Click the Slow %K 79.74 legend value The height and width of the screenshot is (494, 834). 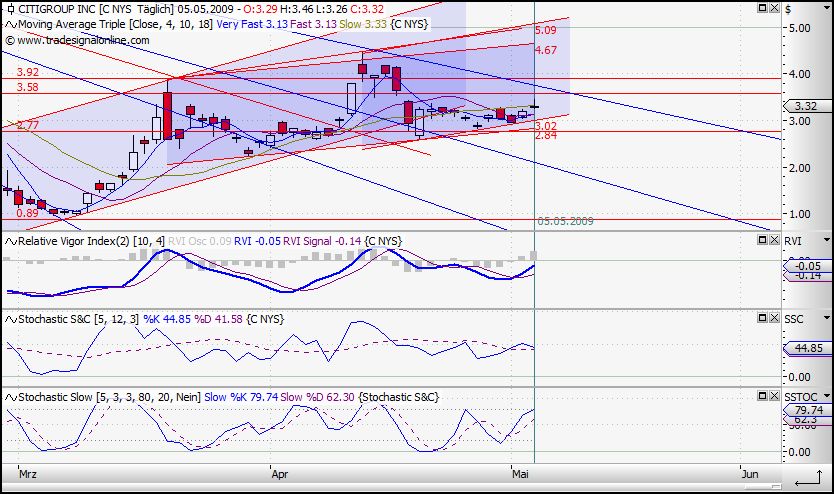coord(241,397)
